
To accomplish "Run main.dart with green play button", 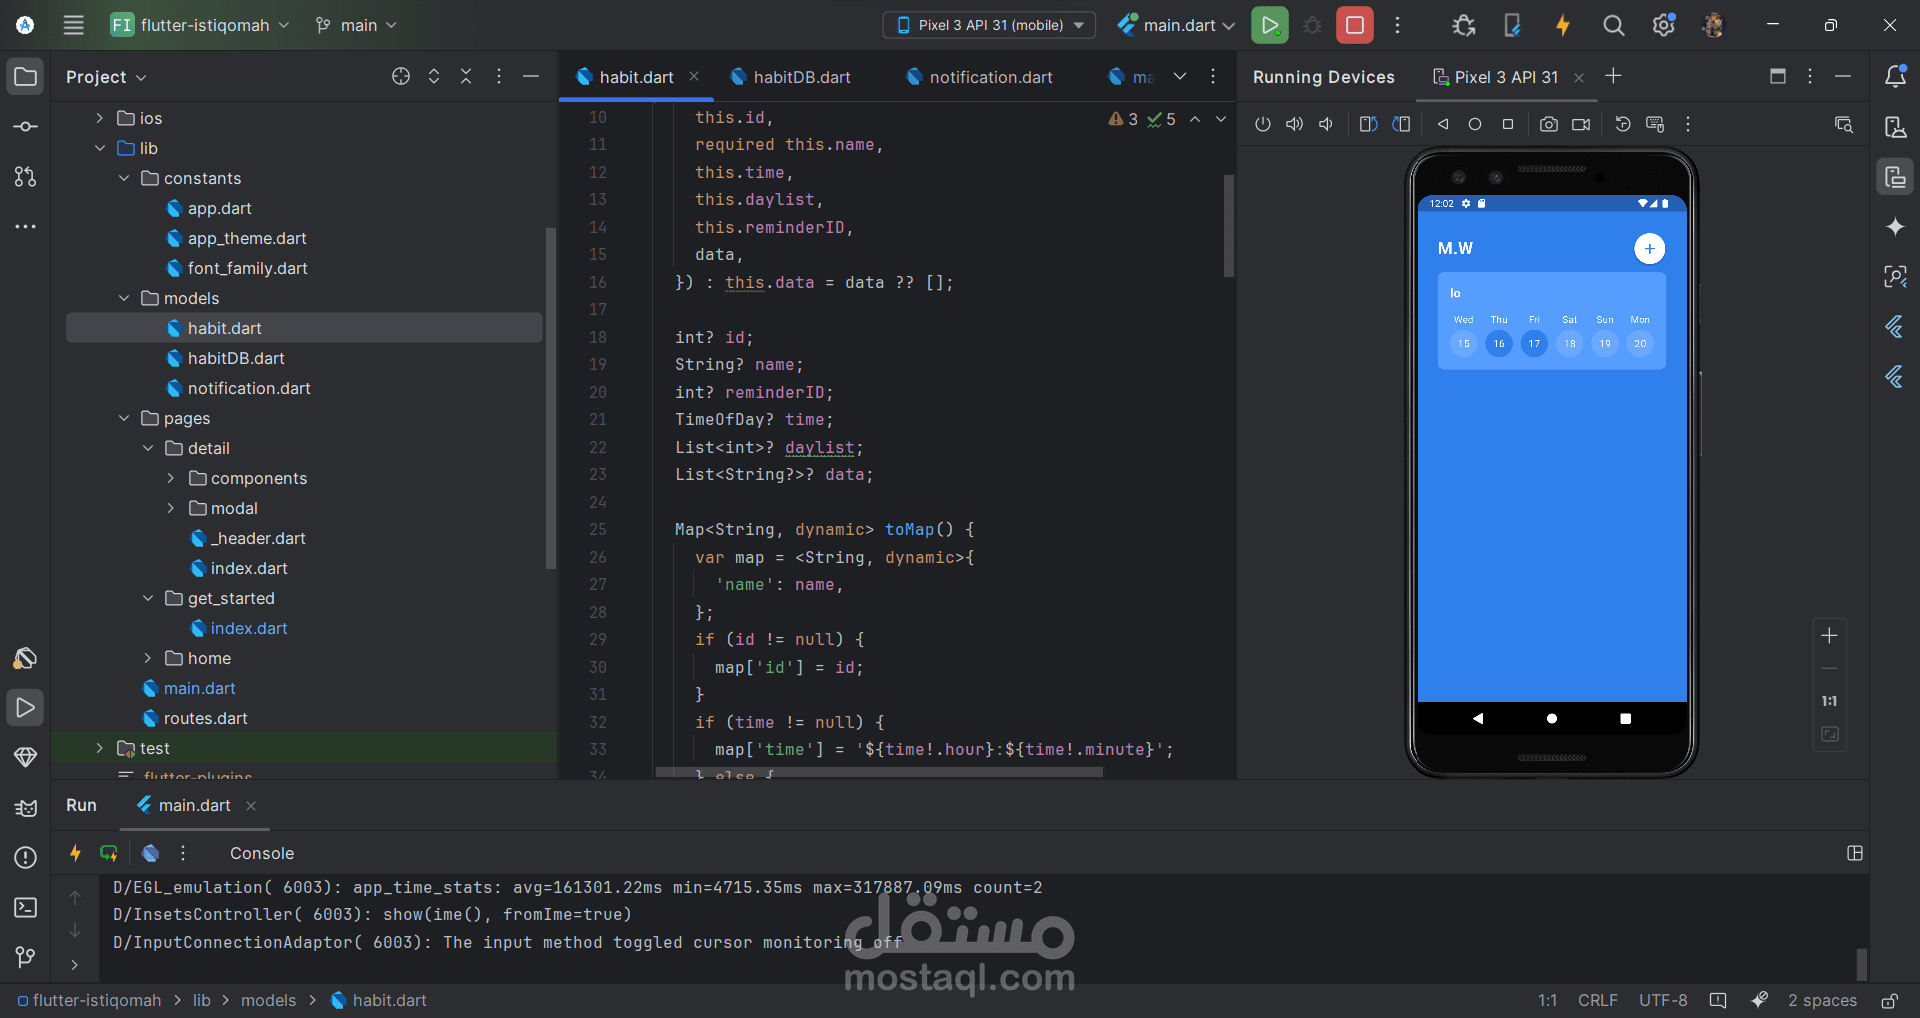I will pyautogui.click(x=1270, y=25).
